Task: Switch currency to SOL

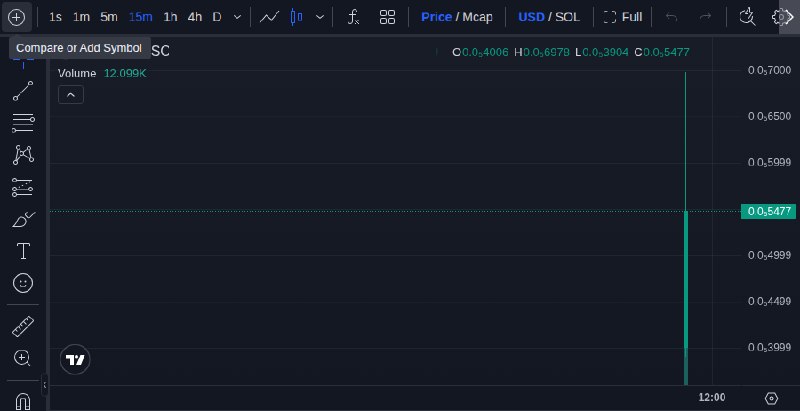Action: pos(567,17)
